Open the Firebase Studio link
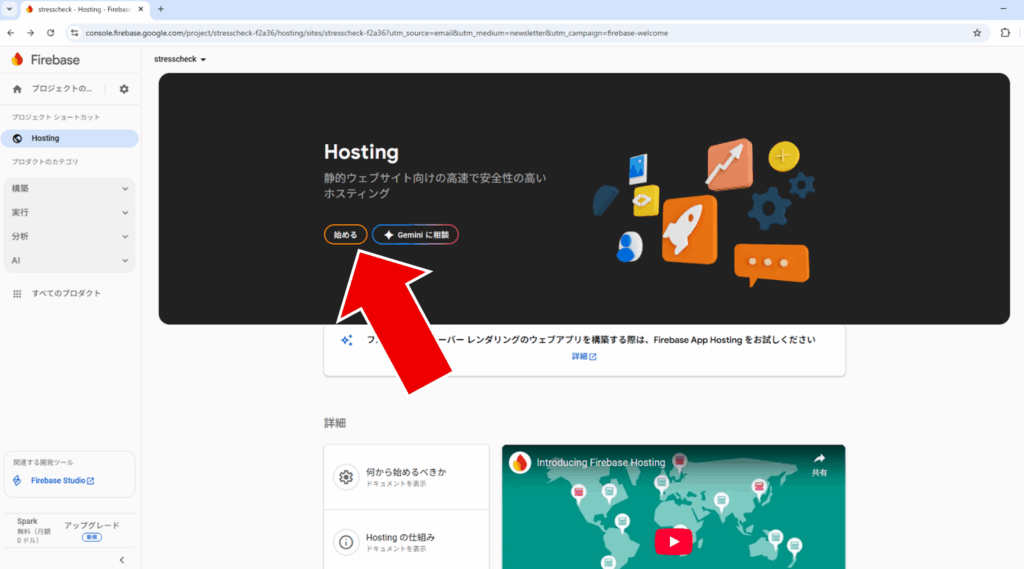 [63, 481]
